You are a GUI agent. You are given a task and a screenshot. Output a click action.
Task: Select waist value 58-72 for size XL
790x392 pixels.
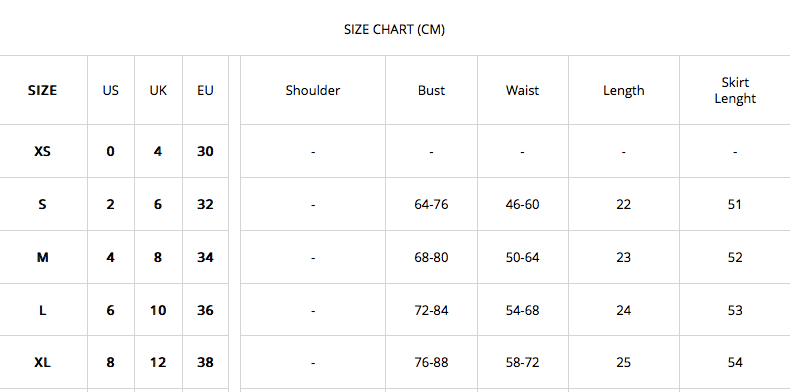point(522,362)
